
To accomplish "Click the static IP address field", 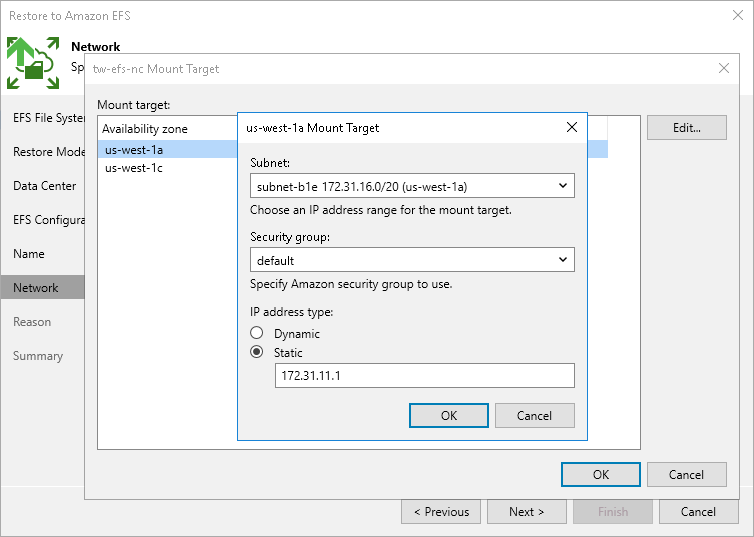I will (x=424, y=375).
